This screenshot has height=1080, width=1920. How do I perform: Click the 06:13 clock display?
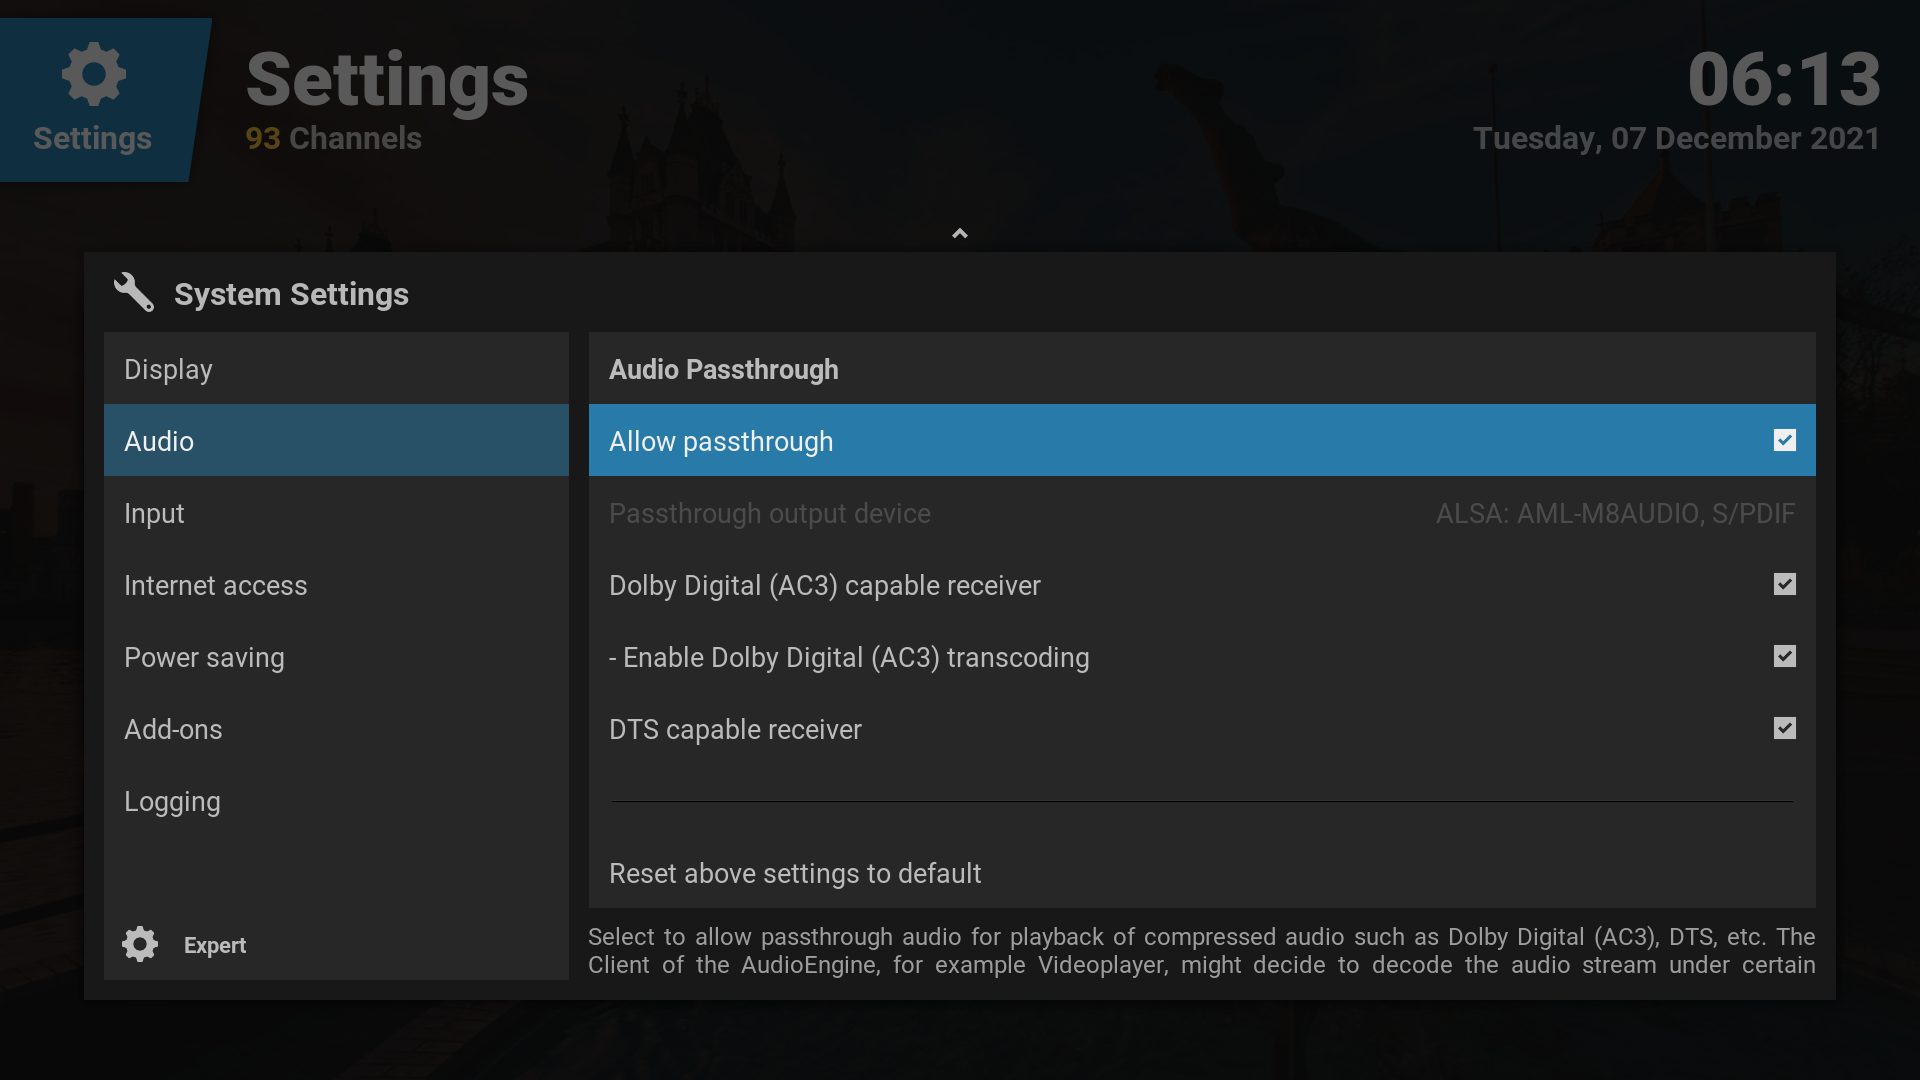point(1783,80)
